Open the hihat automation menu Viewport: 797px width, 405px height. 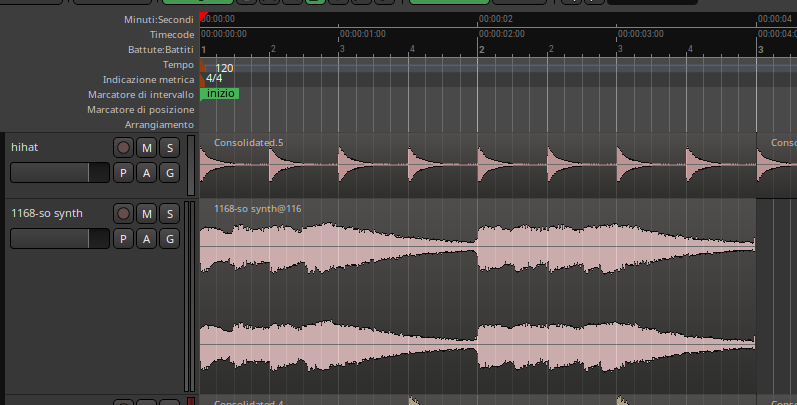click(x=146, y=173)
